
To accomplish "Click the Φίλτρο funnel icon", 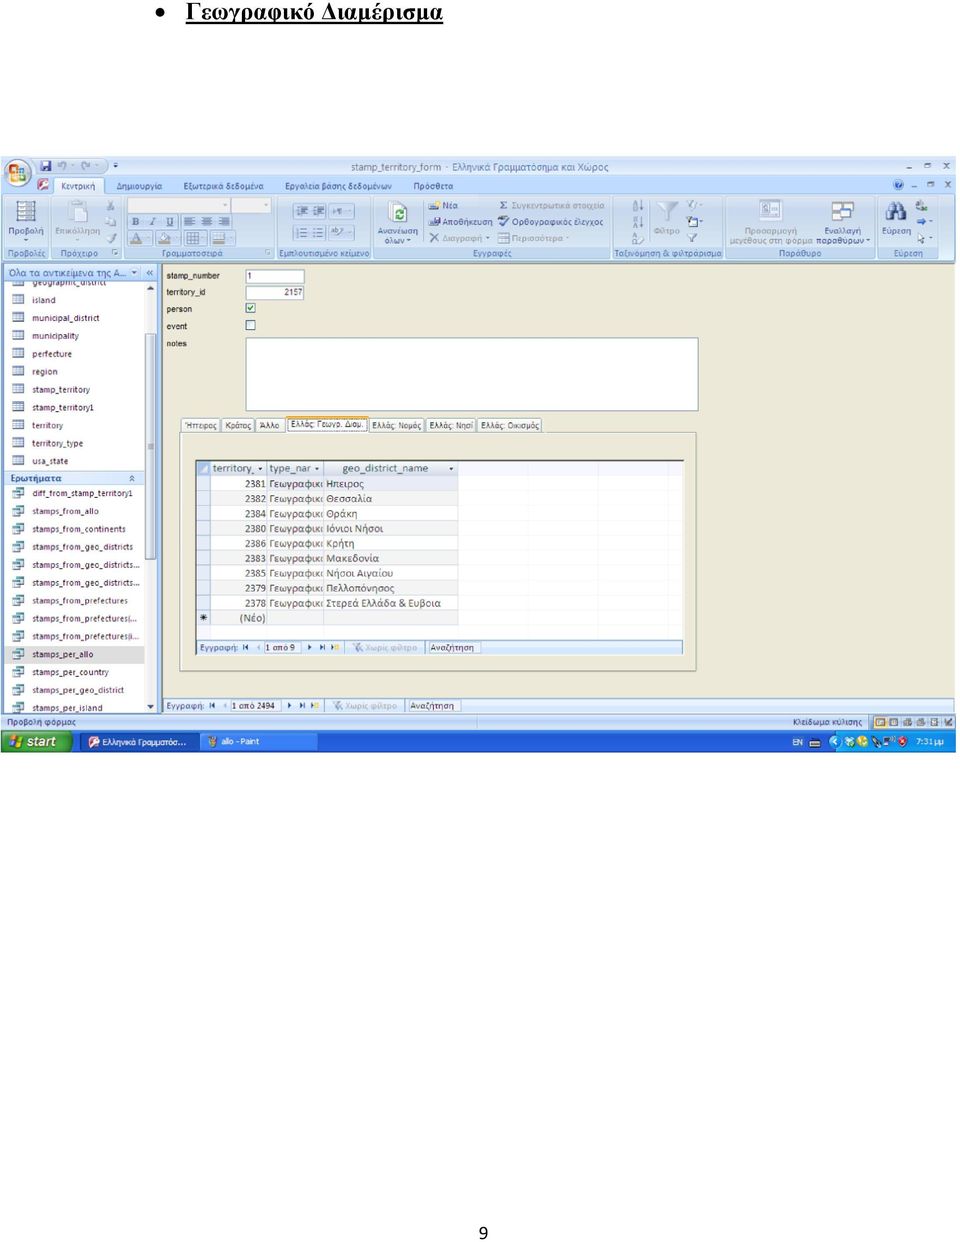I will (x=667, y=211).
